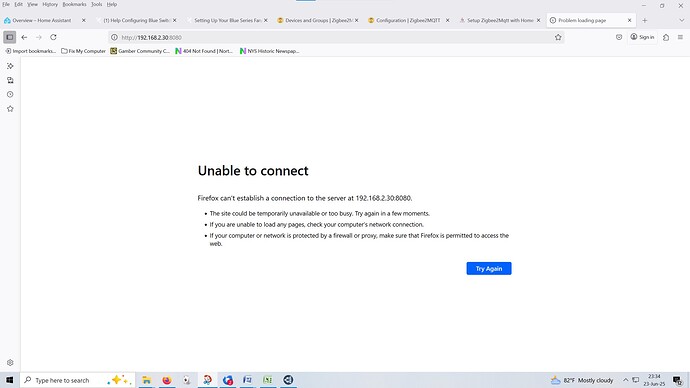Image resolution: width=690 pixels, height=388 pixels.
Task: Open Import bookmarks bookmark
Action: pyautogui.click(x=30, y=51)
